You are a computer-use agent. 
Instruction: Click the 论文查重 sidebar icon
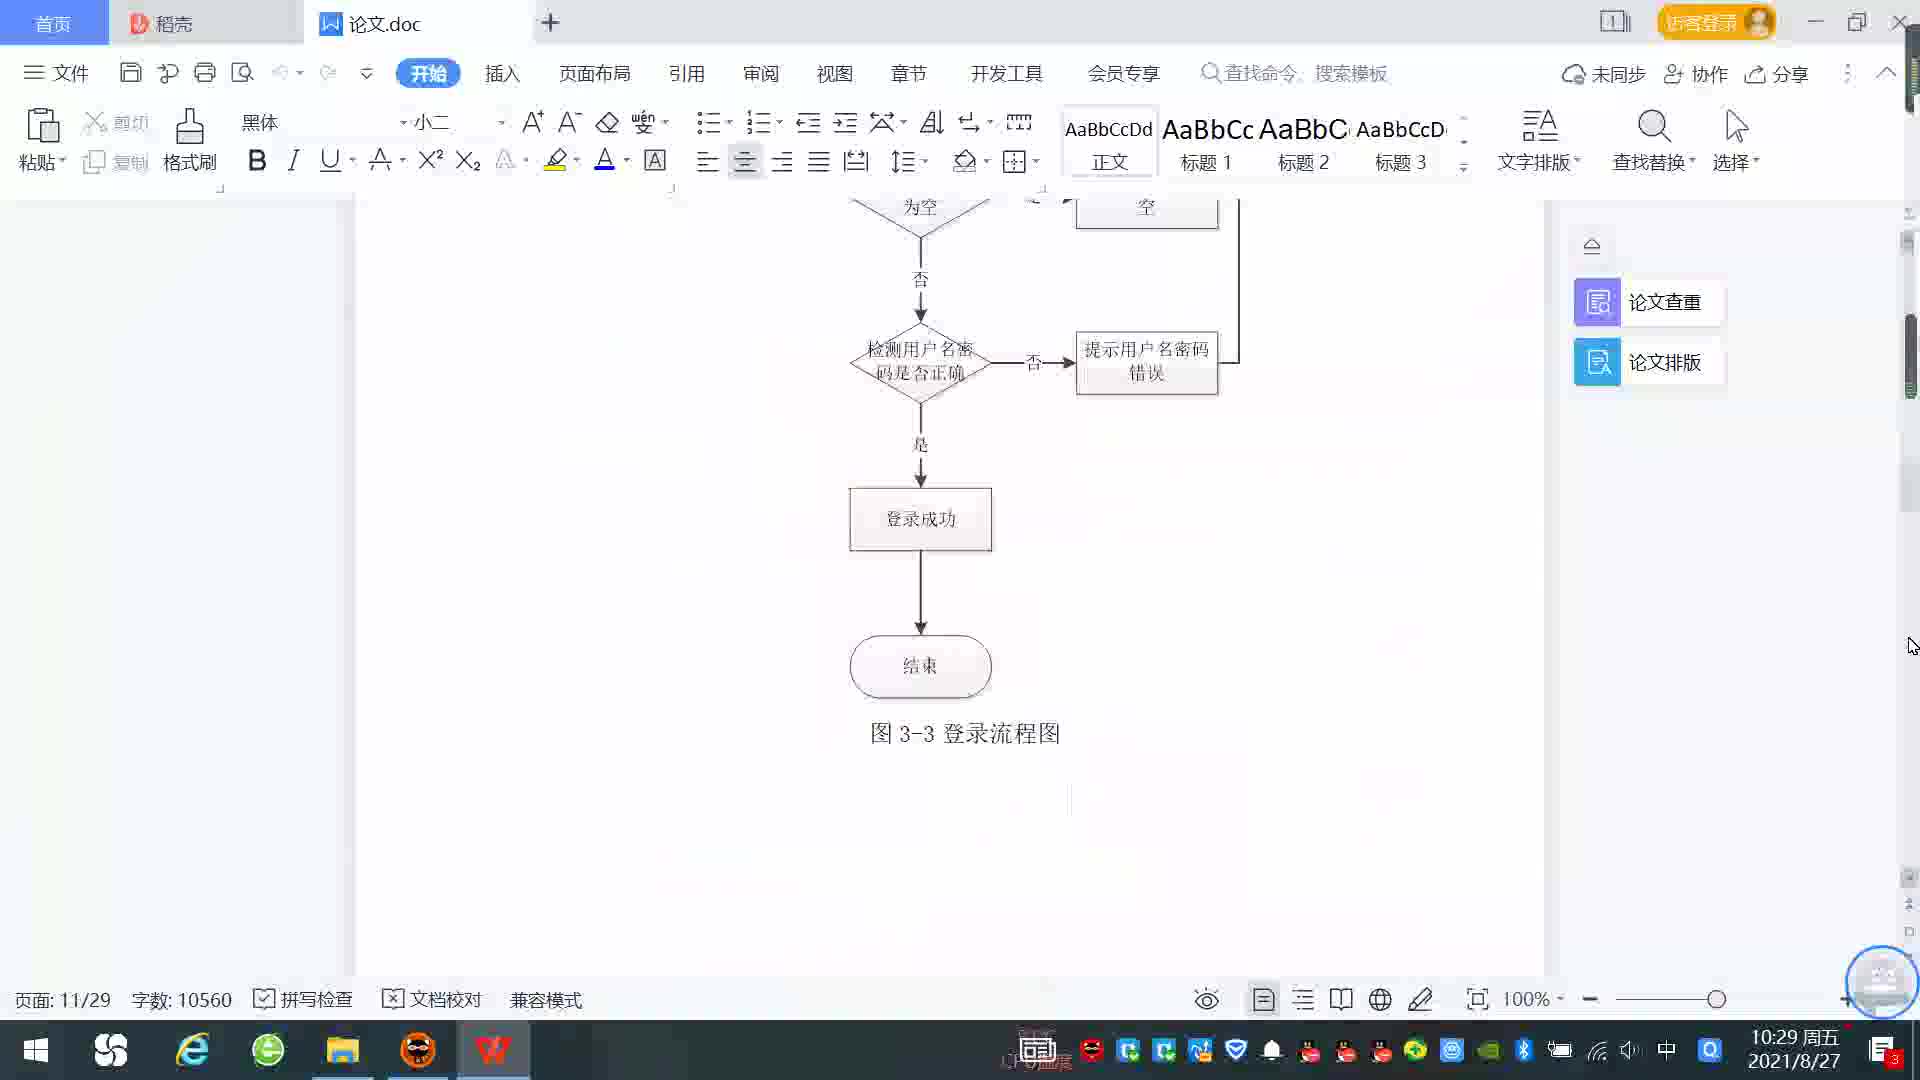pyautogui.click(x=1597, y=302)
